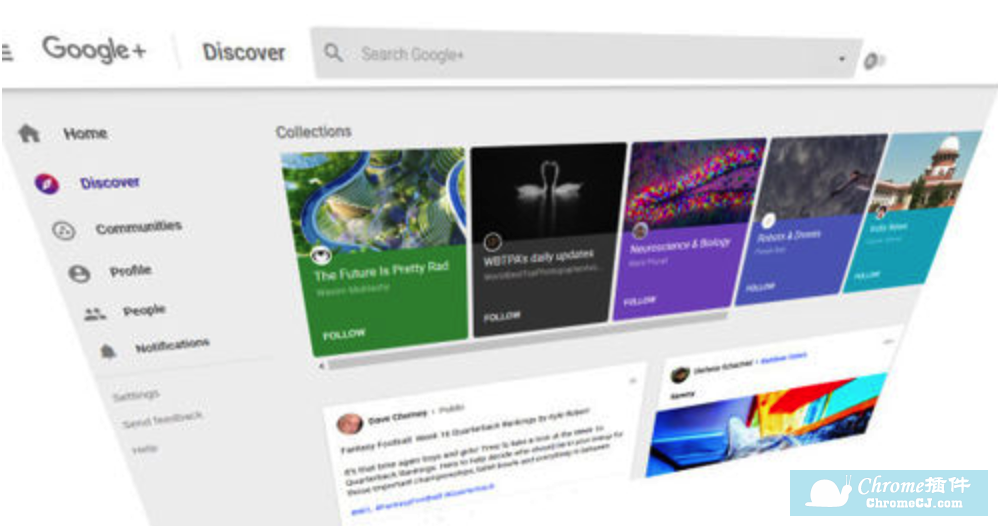
Task: Open People from the sidebar
Action: [144, 310]
